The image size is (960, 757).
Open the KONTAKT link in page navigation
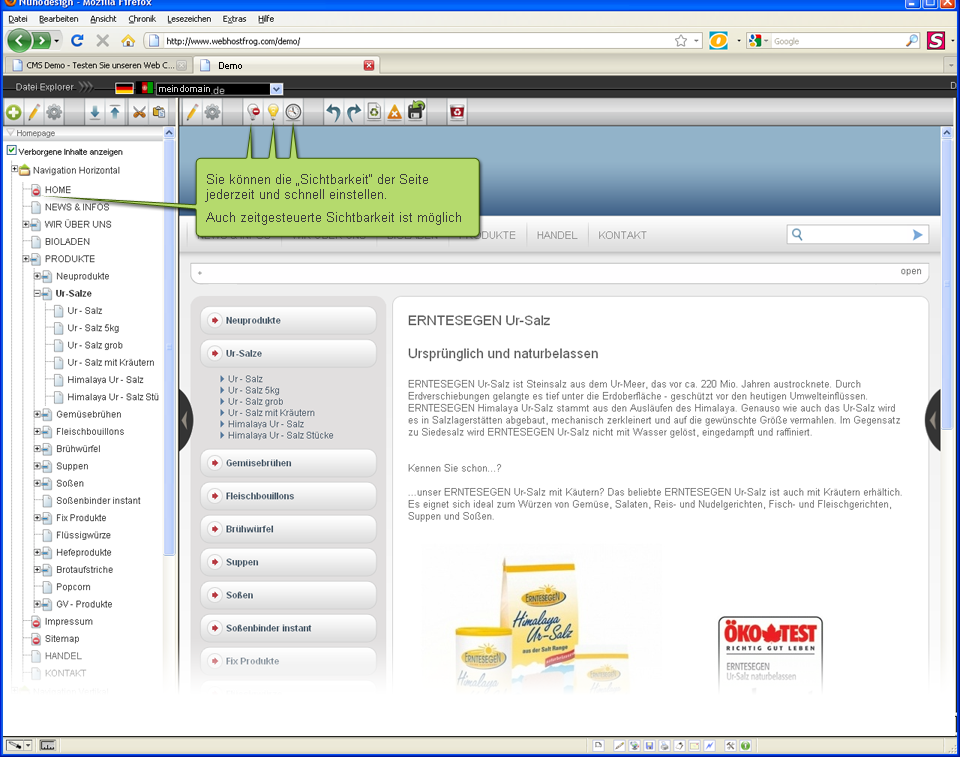622,235
